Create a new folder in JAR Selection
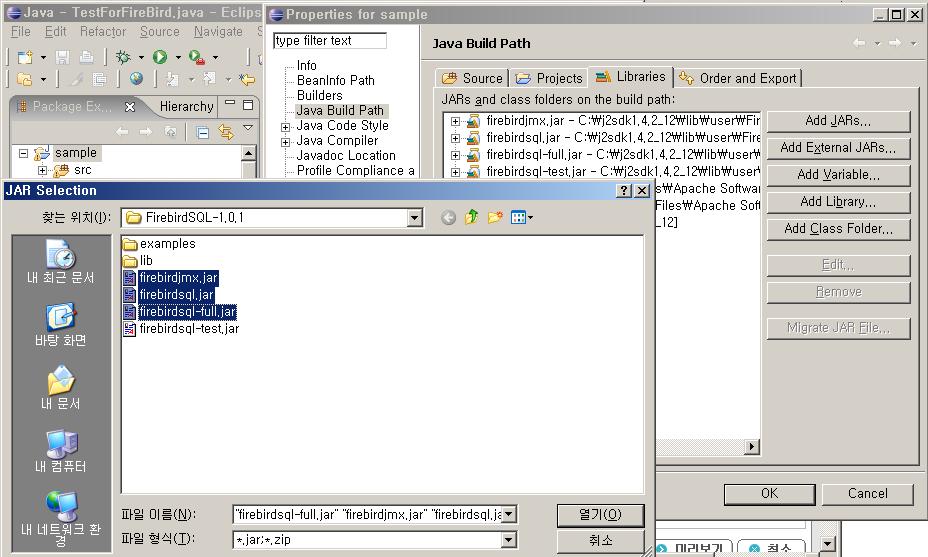Image resolution: width=928 pixels, height=557 pixels. (x=495, y=217)
